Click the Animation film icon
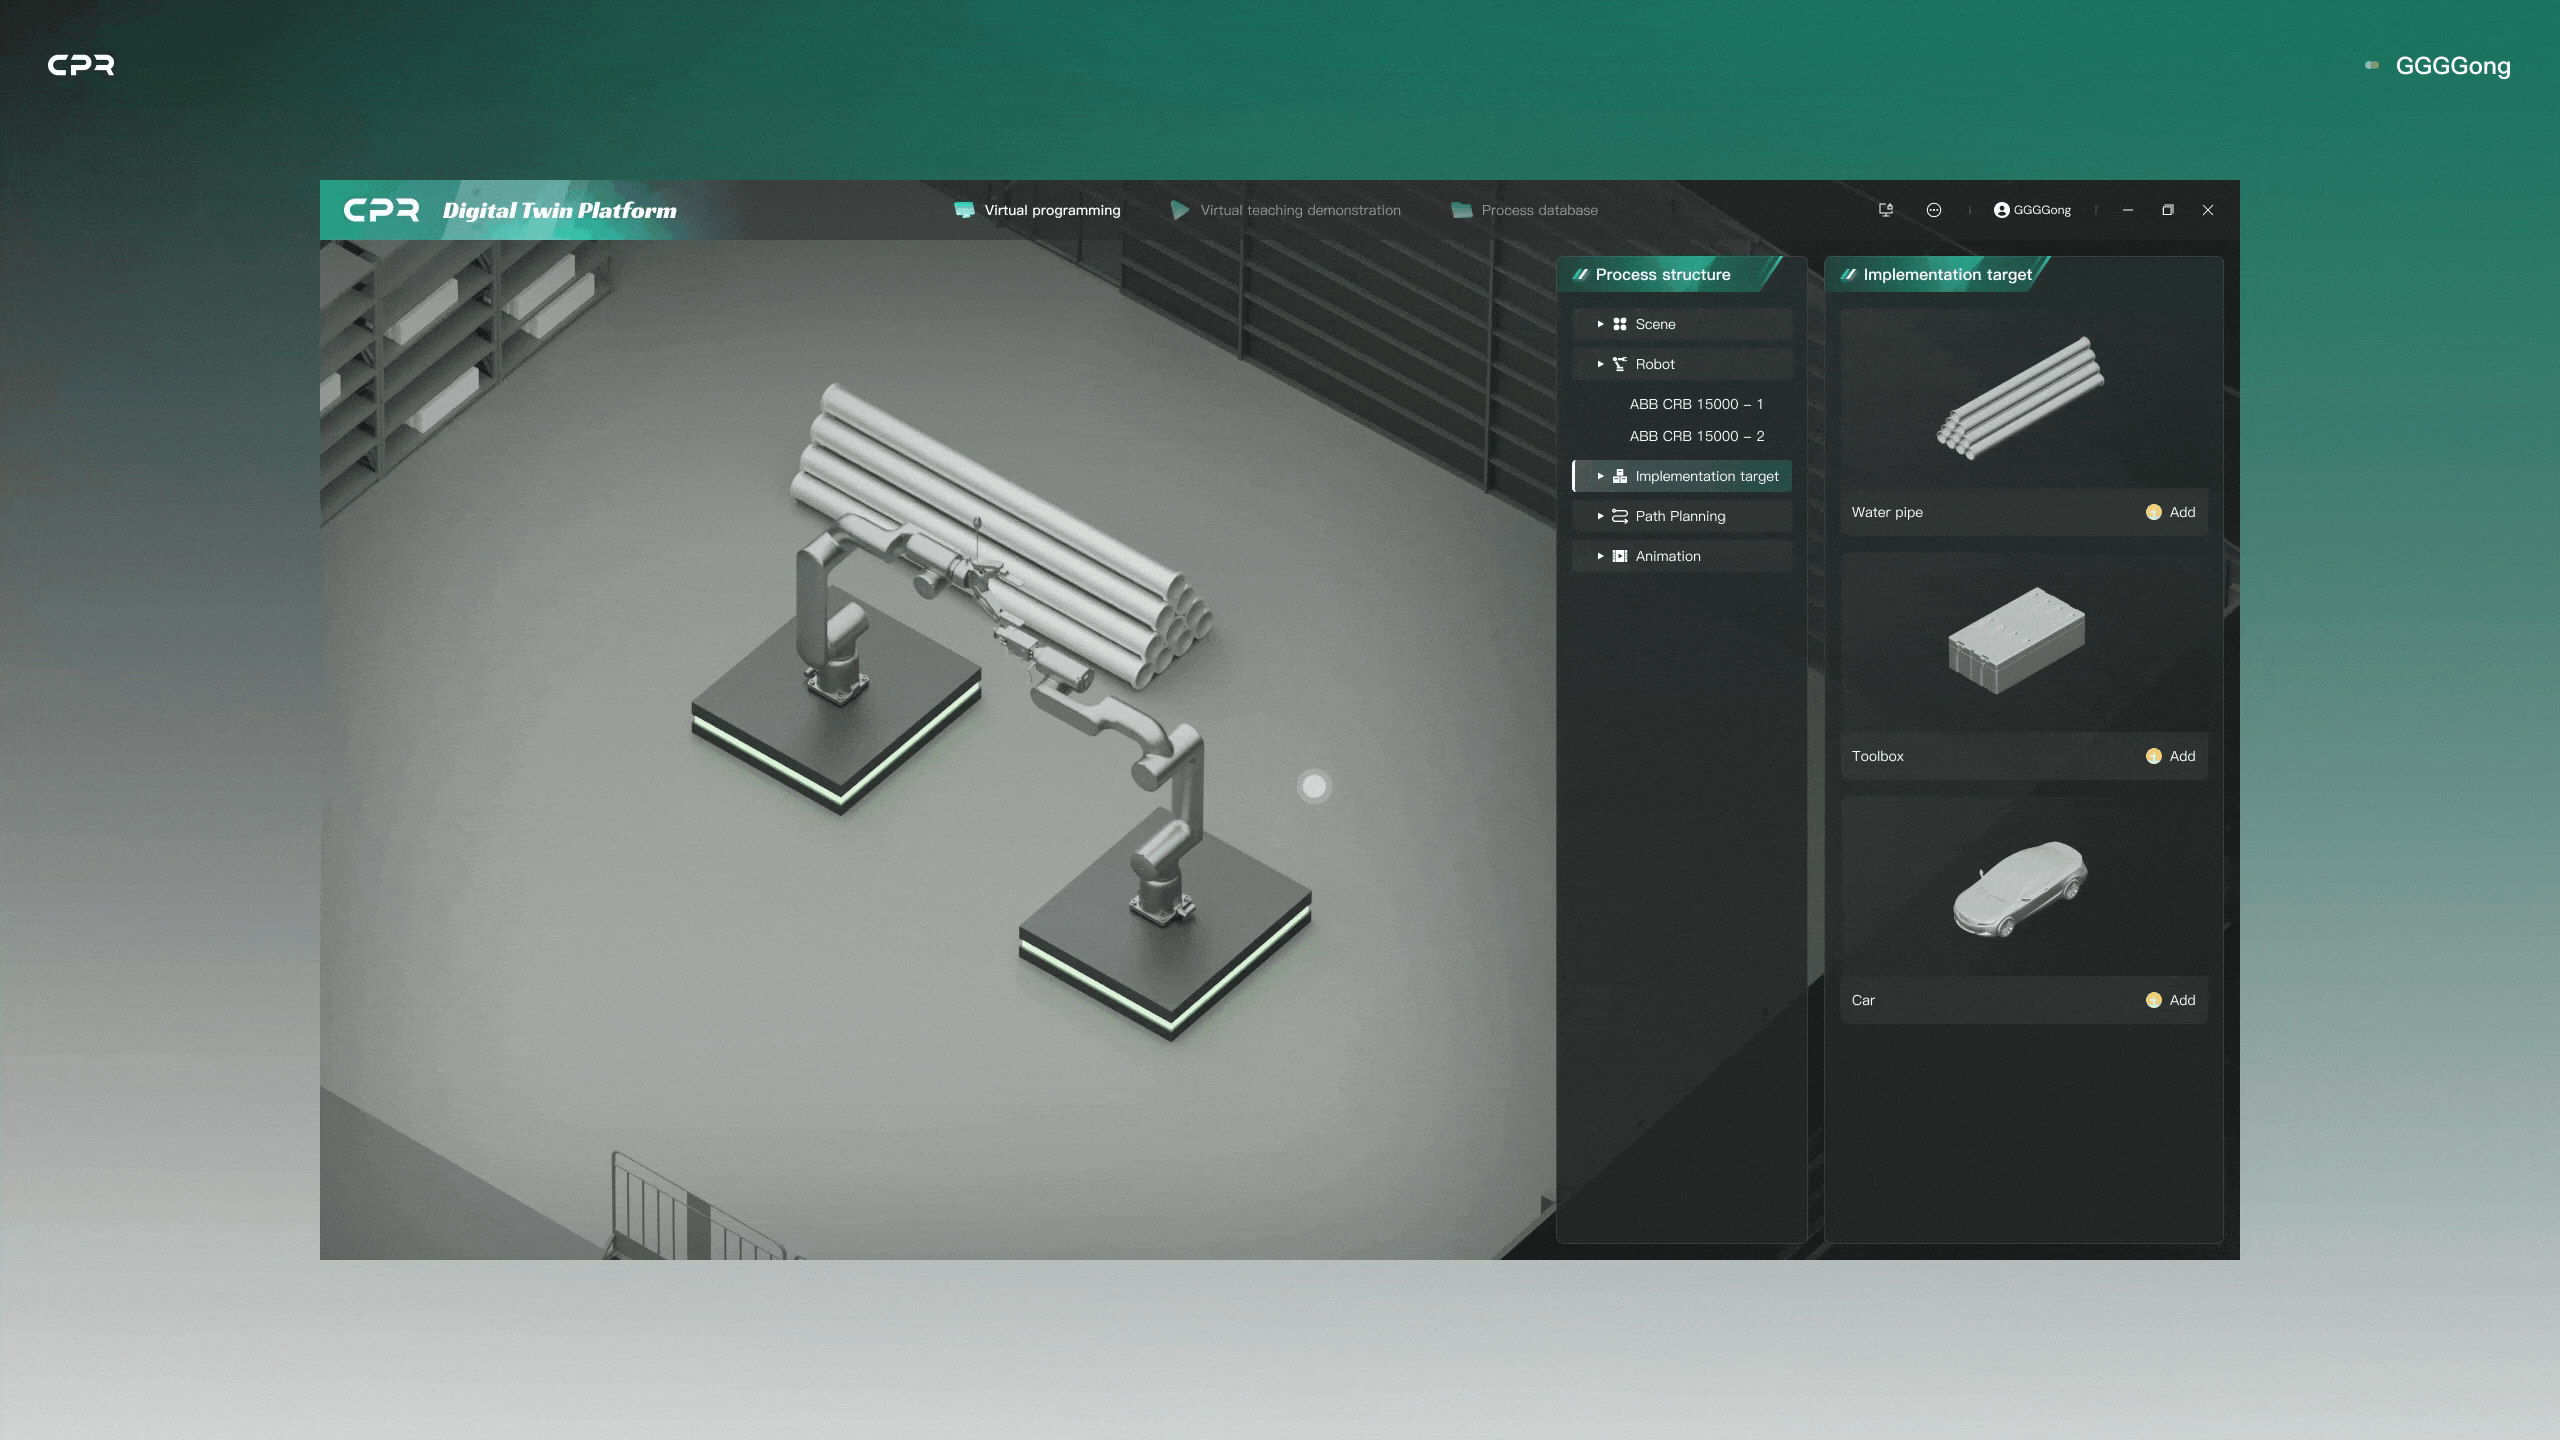 pyautogui.click(x=1619, y=556)
